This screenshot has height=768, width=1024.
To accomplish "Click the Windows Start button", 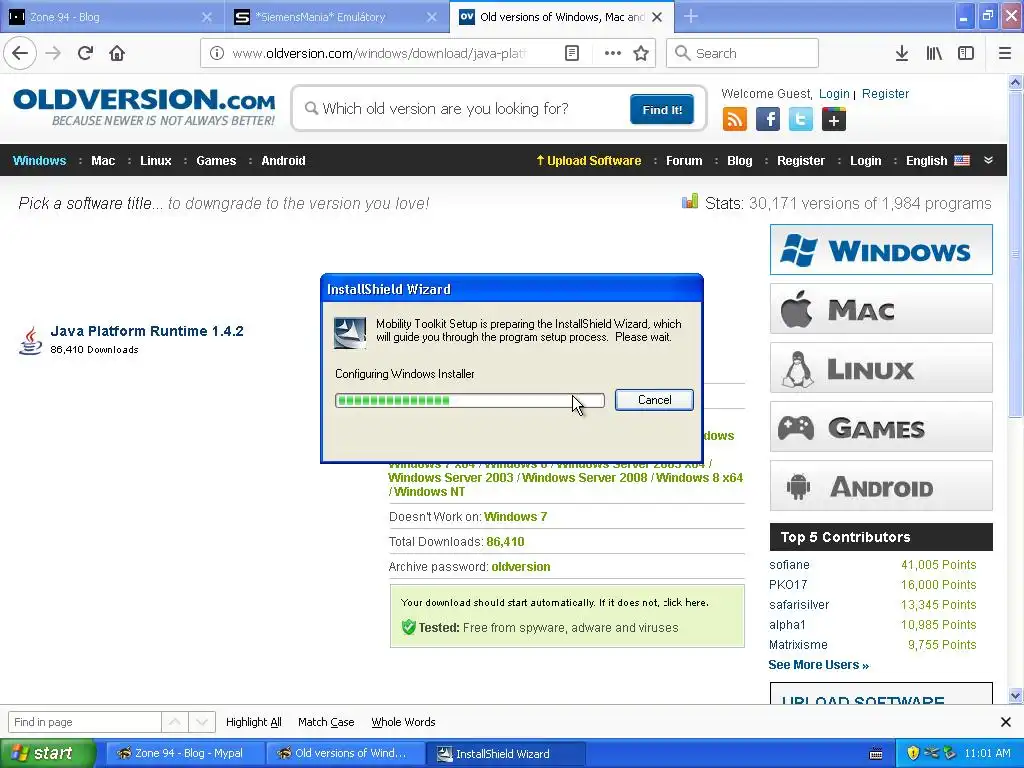I will (x=46, y=753).
